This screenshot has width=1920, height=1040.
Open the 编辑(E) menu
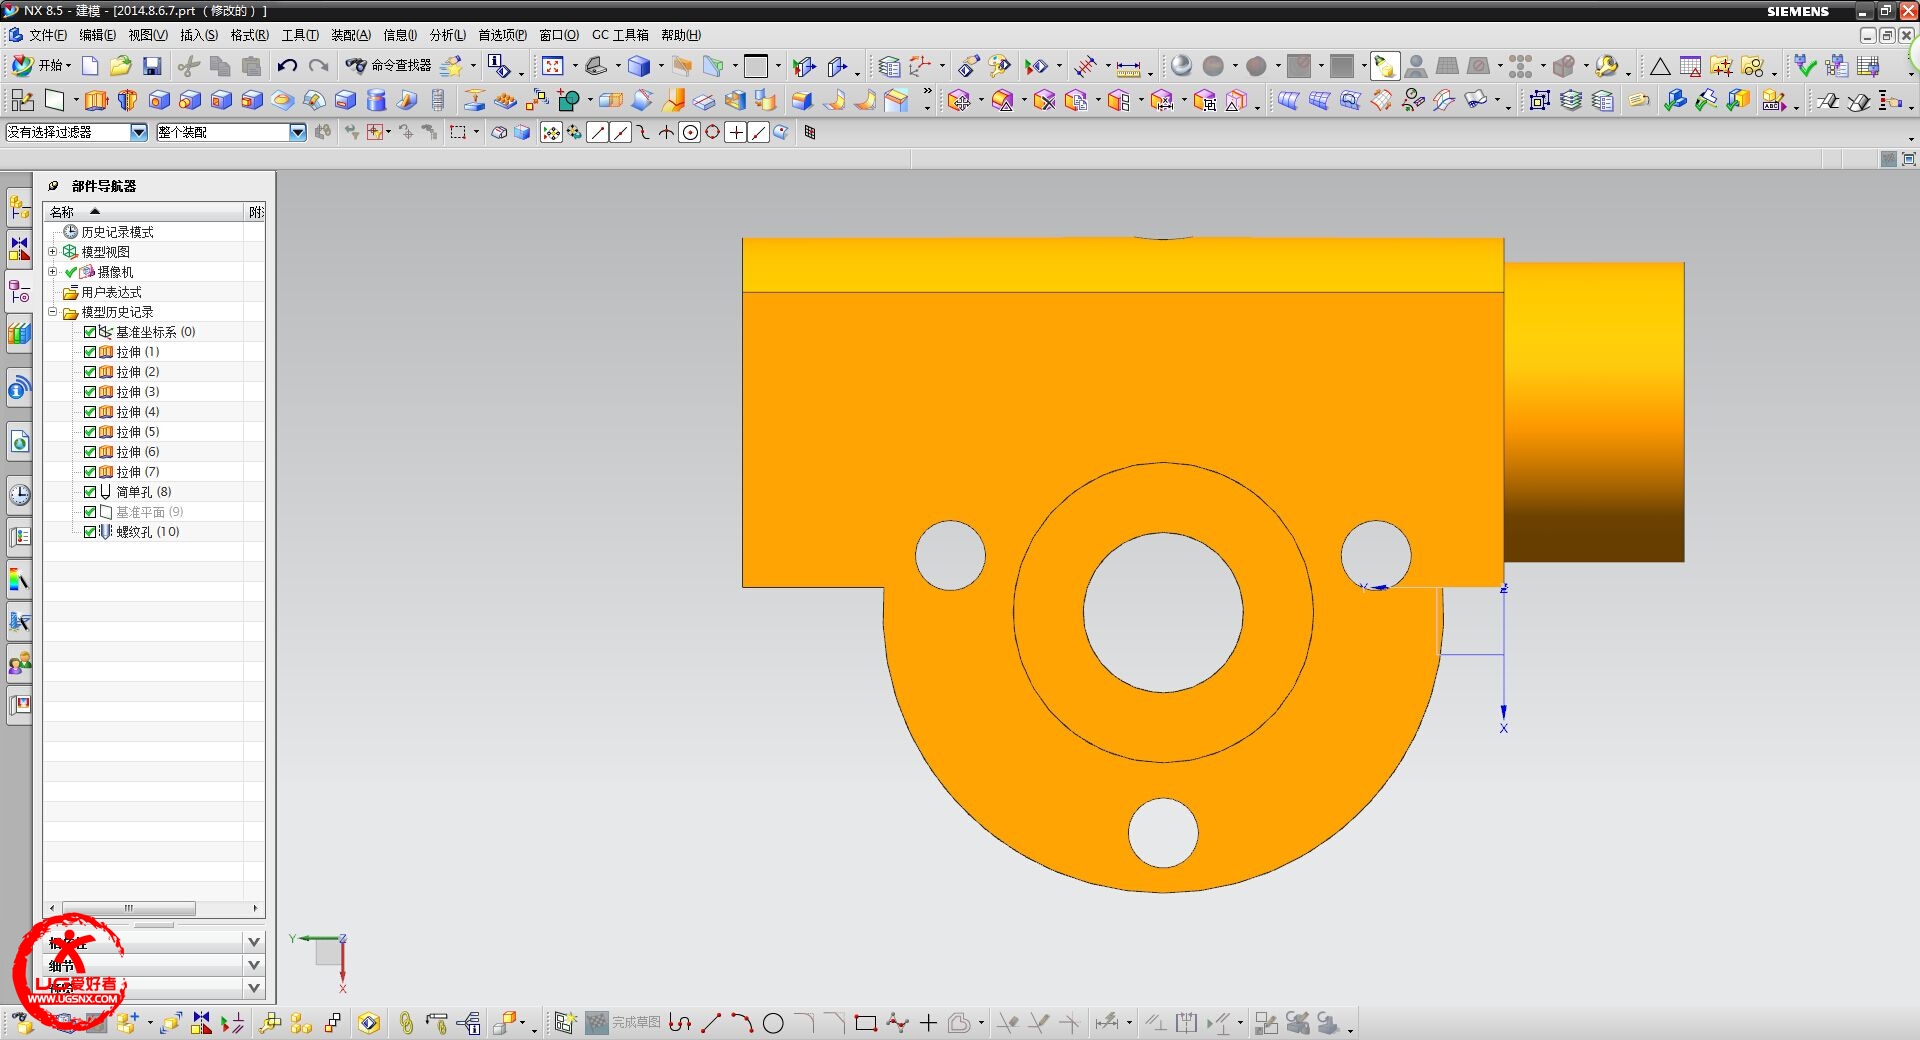97,35
